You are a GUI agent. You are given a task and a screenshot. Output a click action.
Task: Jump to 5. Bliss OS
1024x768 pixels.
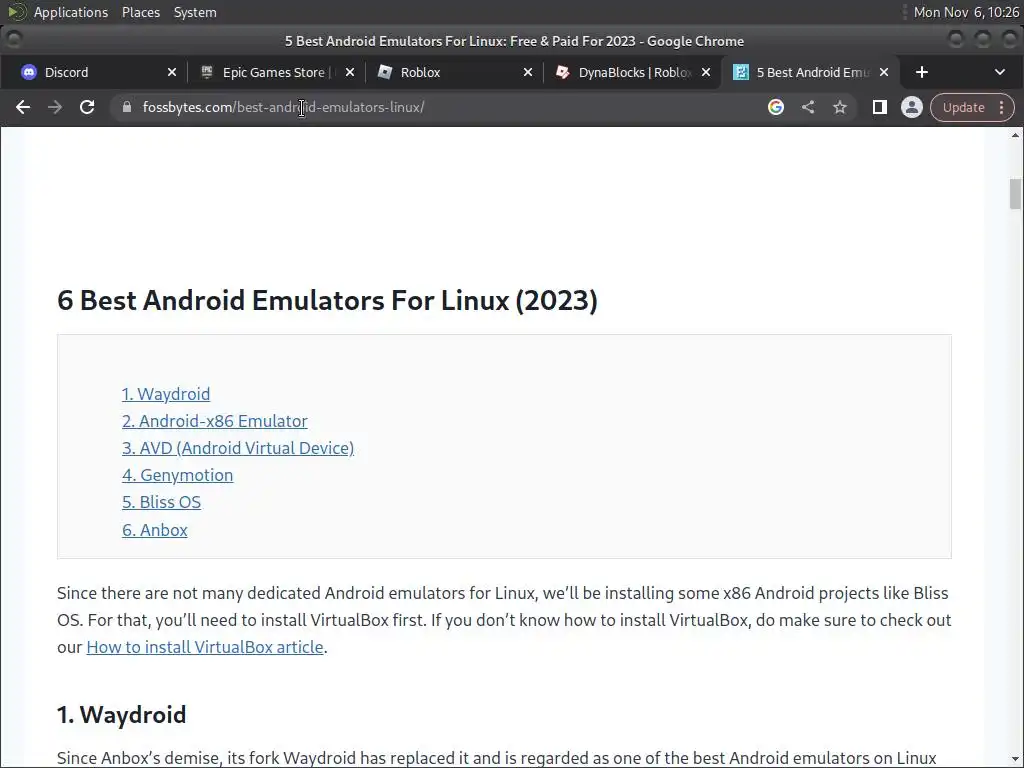coord(161,502)
